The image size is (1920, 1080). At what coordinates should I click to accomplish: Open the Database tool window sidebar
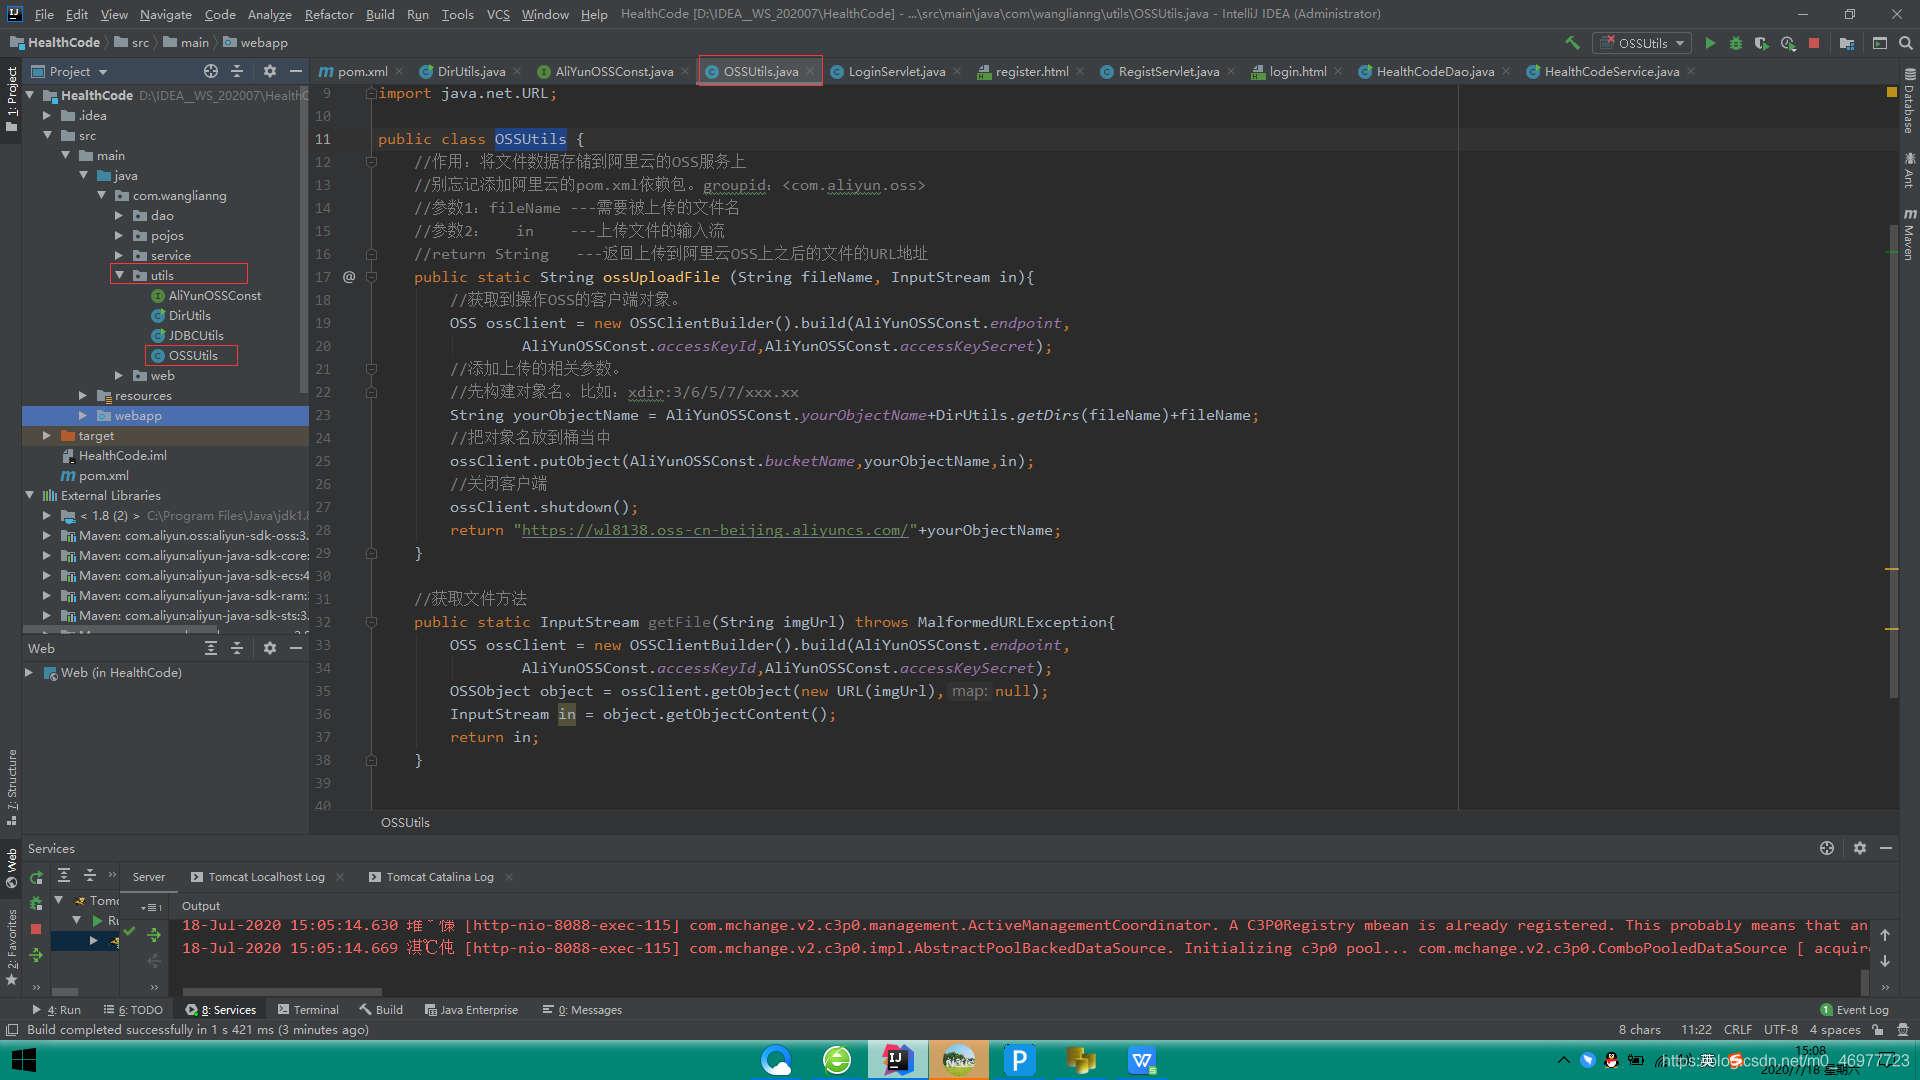pos(1909,101)
